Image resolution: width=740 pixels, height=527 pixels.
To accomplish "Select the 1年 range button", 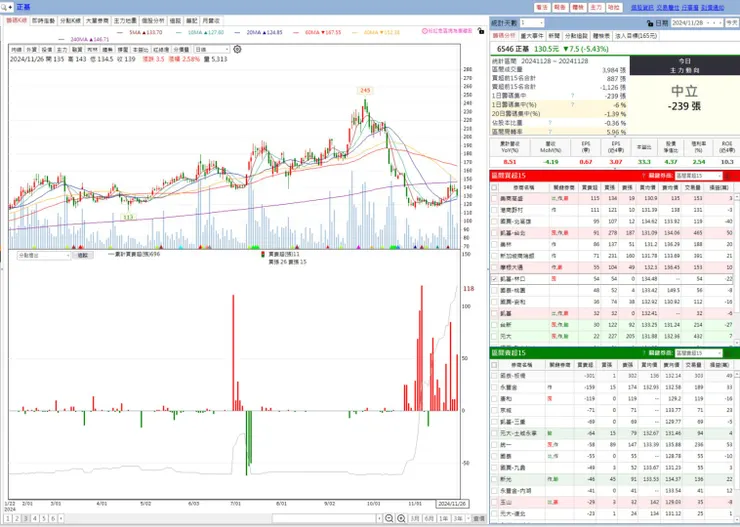I will [444, 519].
